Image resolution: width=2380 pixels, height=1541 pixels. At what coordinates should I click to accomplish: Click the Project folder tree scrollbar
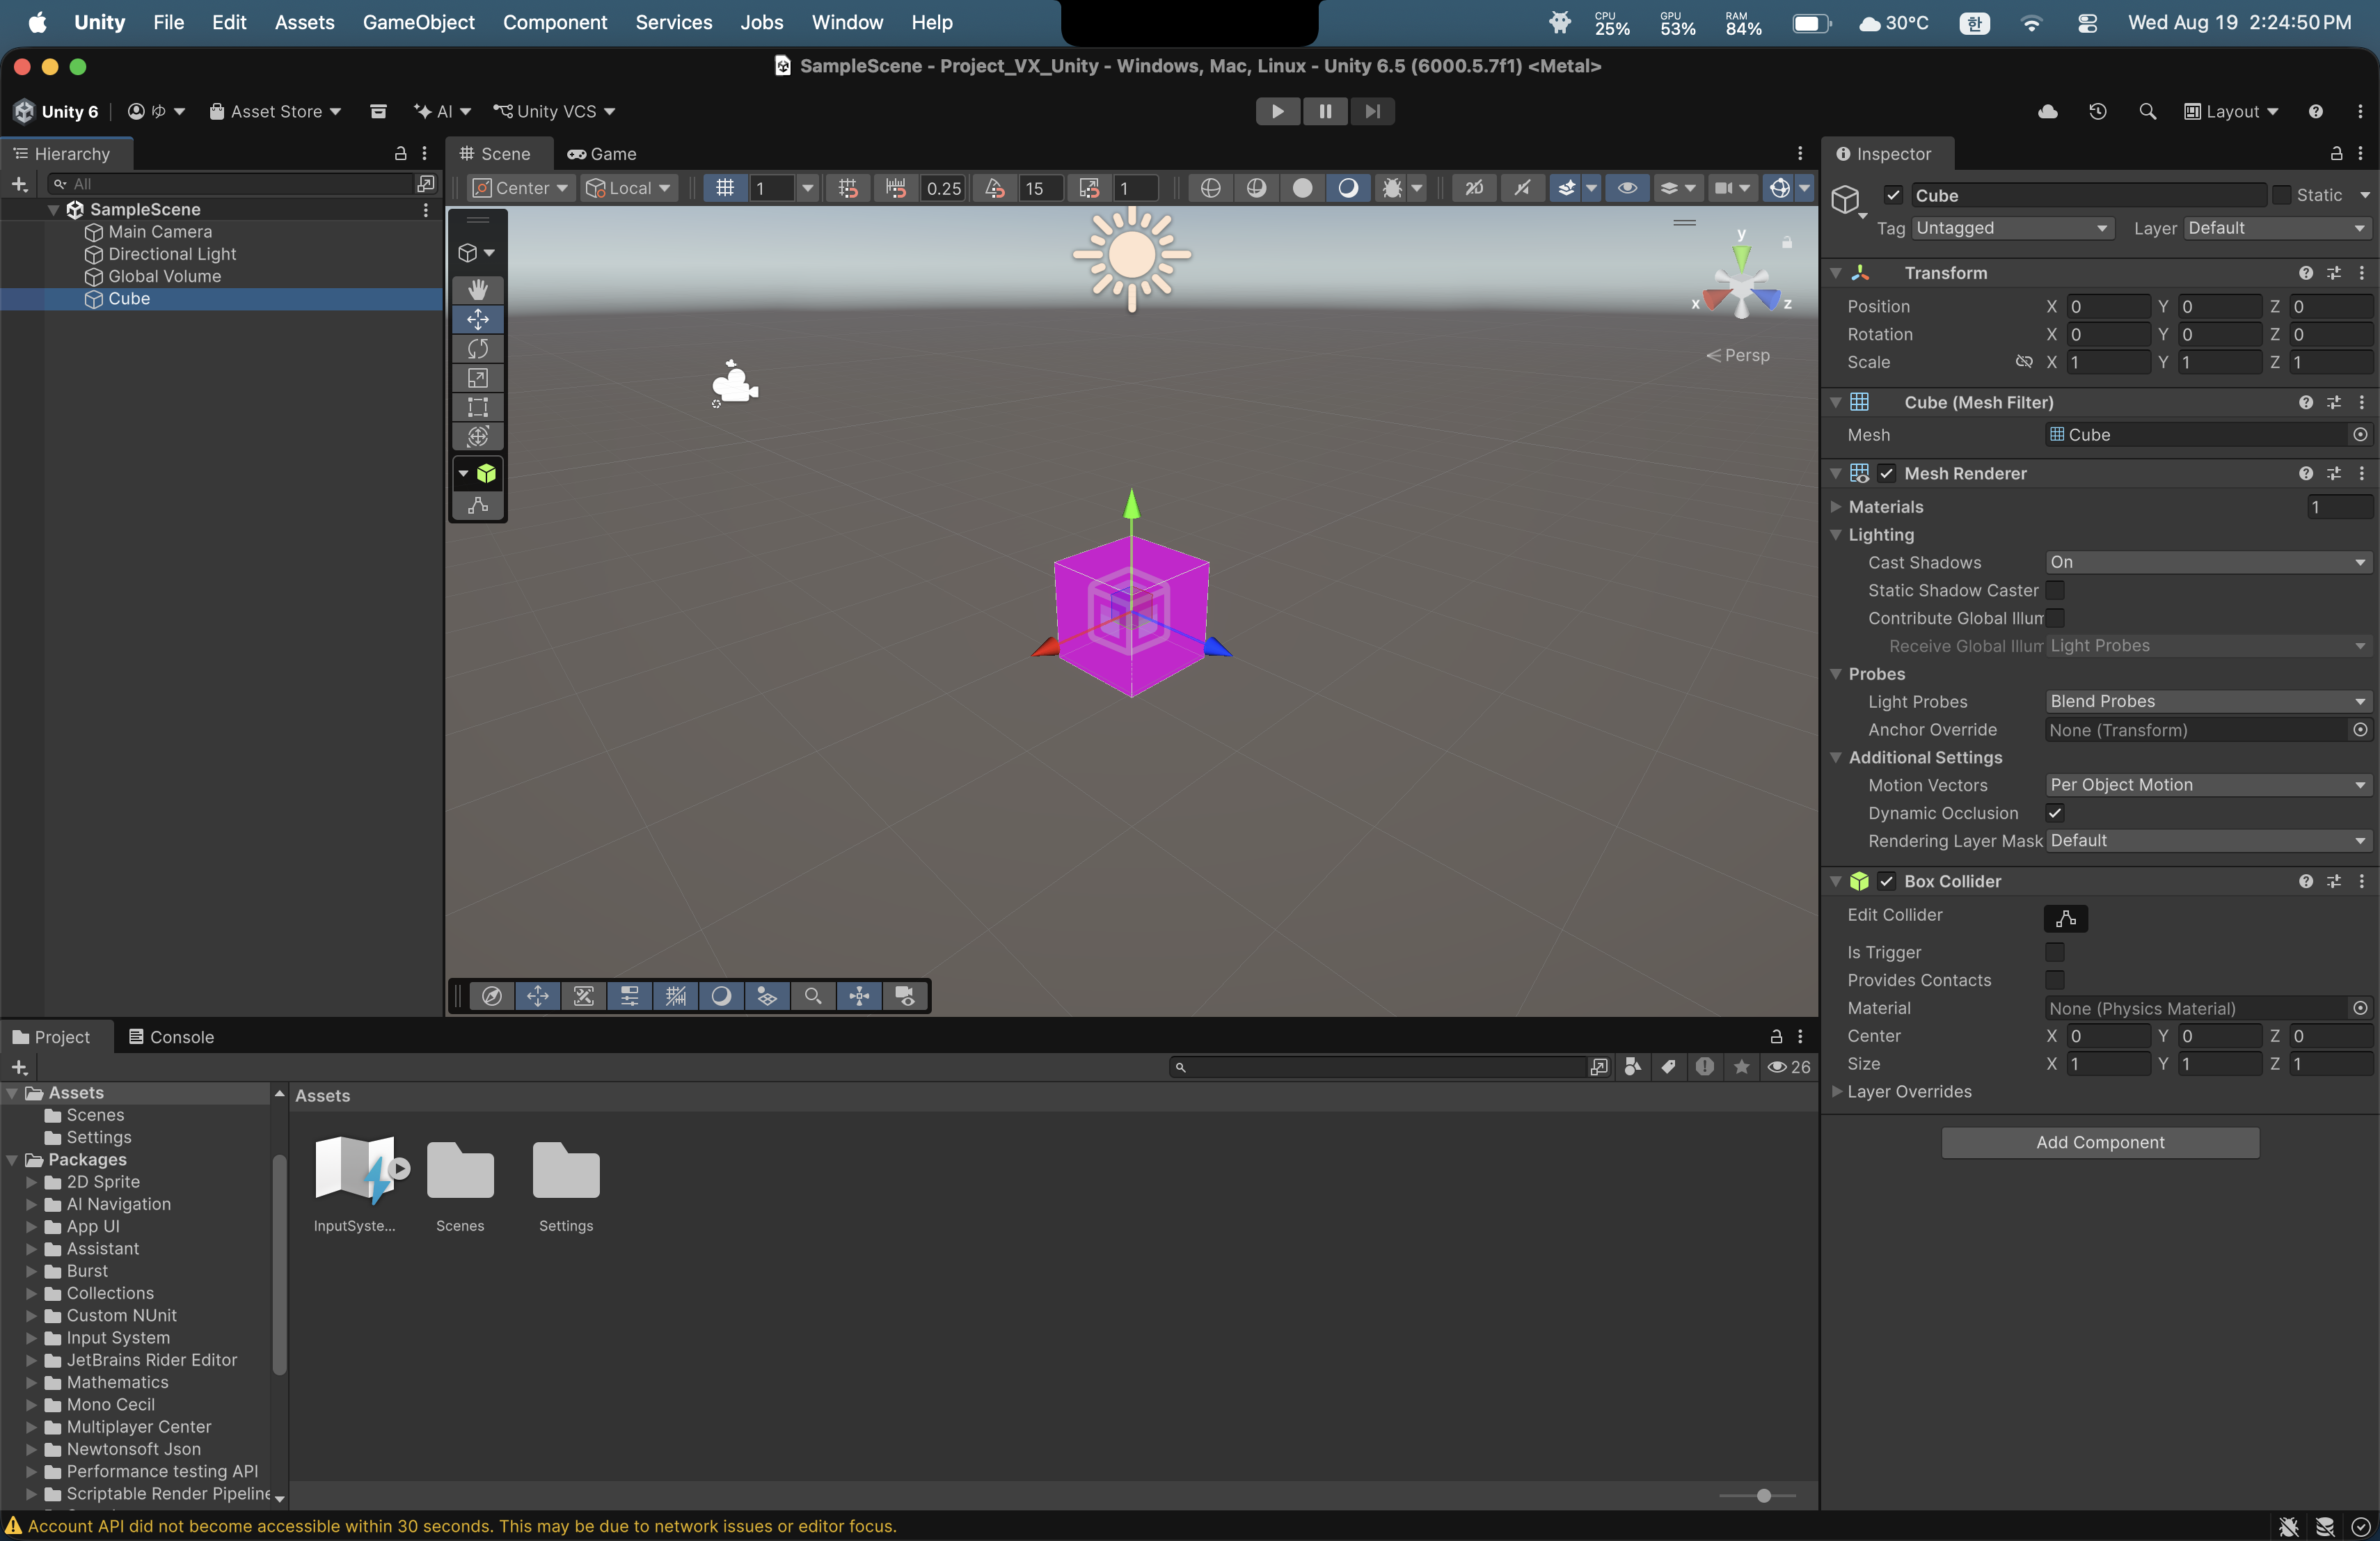pyautogui.click(x=279, y=1265)
